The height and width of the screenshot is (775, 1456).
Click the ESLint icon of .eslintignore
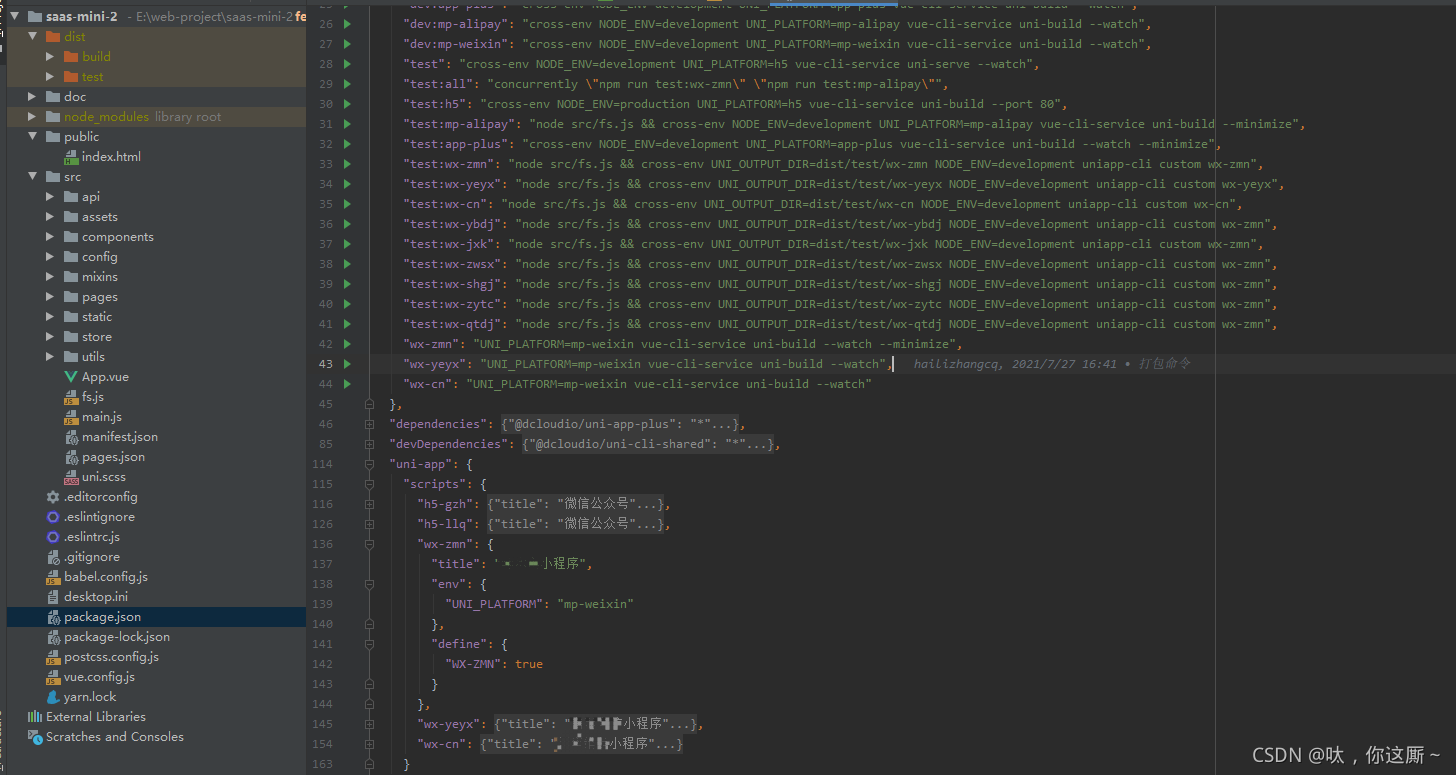(x=53, y=517)
